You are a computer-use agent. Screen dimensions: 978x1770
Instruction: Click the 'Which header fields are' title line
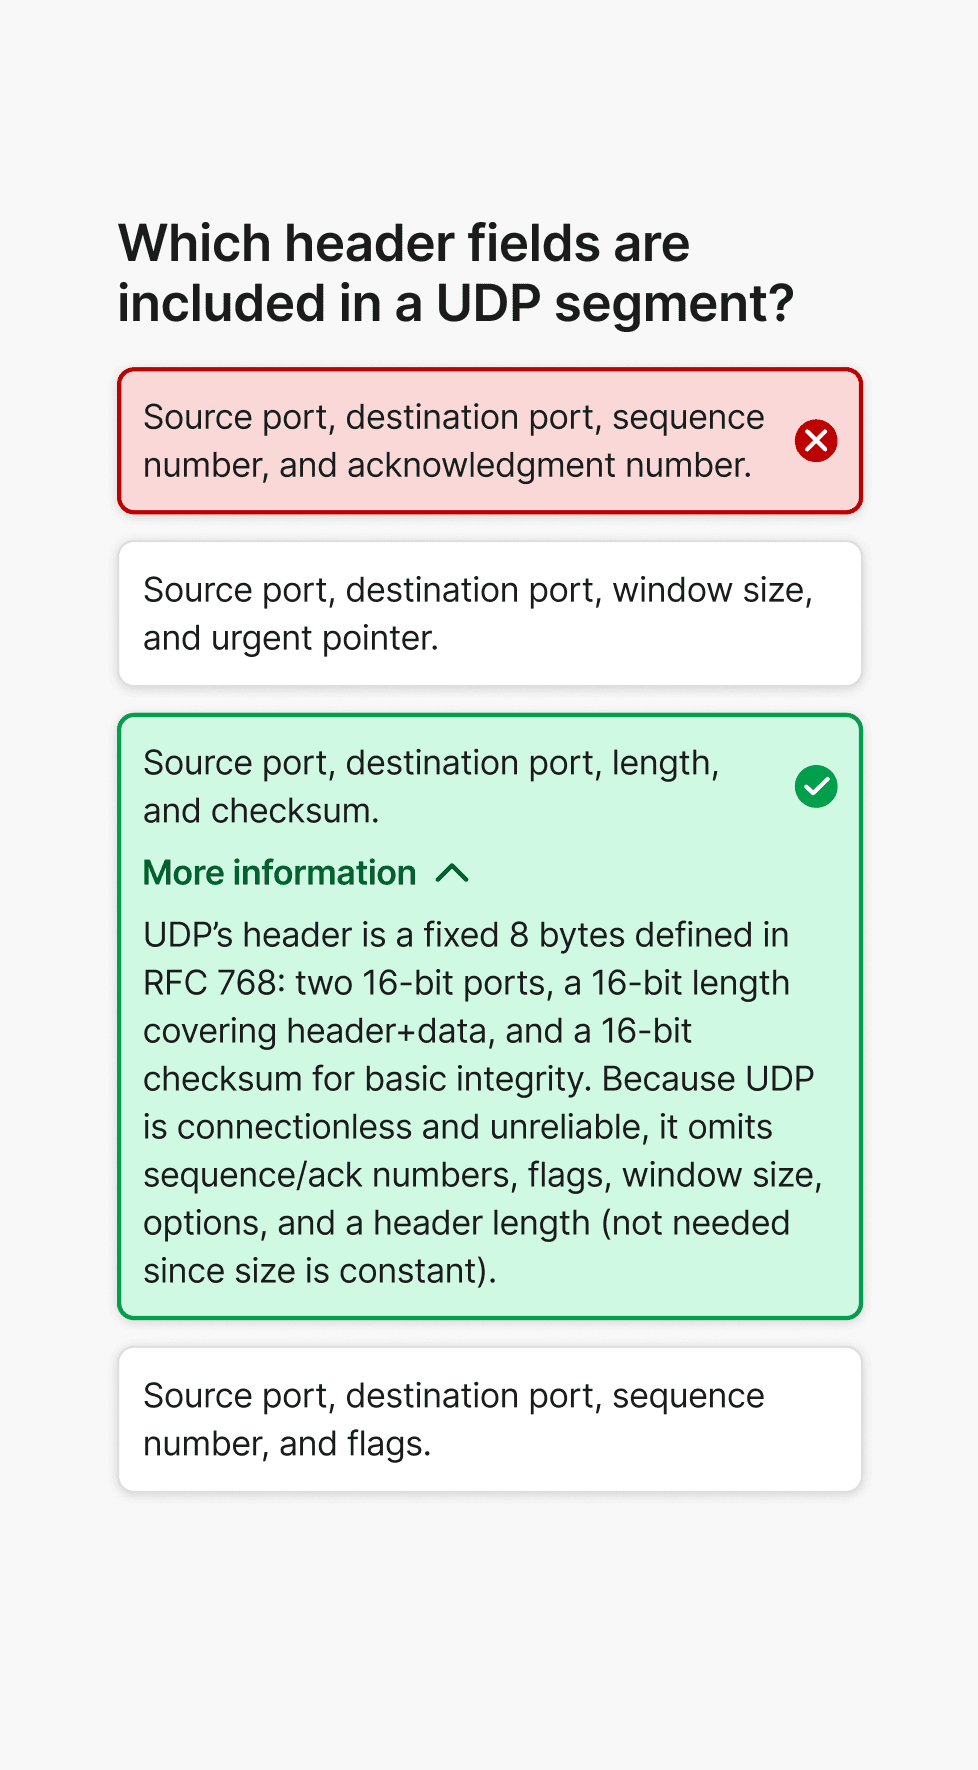(404, 243)
